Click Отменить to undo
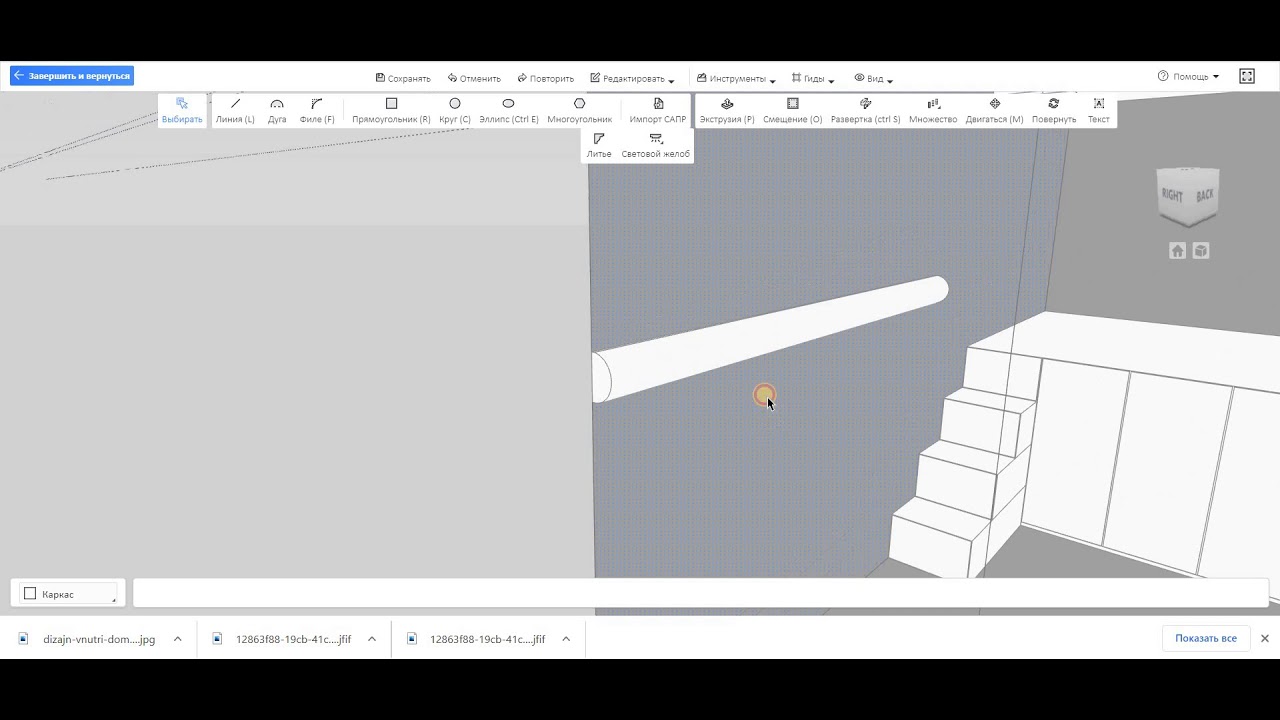The image size is (1280, 720). click(474, 78)
